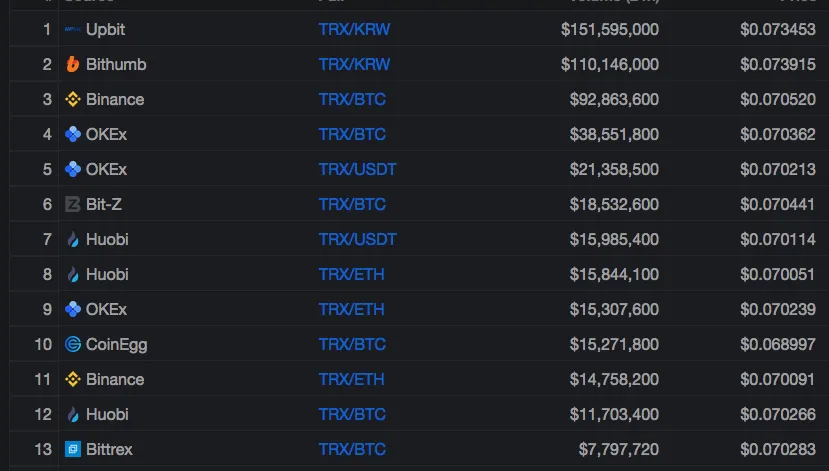The width and height of the screenshot is (829, 471).
Task: Click the Upbit exchange logo icon
Action: tap(72, 29)
